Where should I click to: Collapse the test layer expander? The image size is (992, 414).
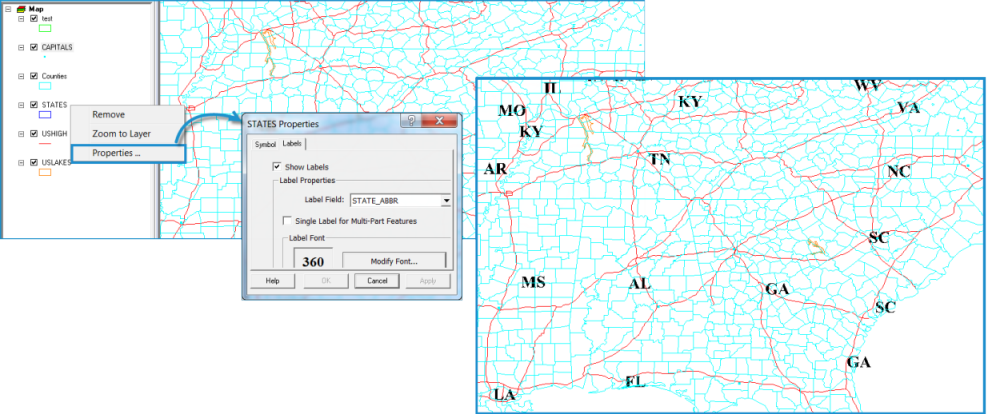pos(21,18)
